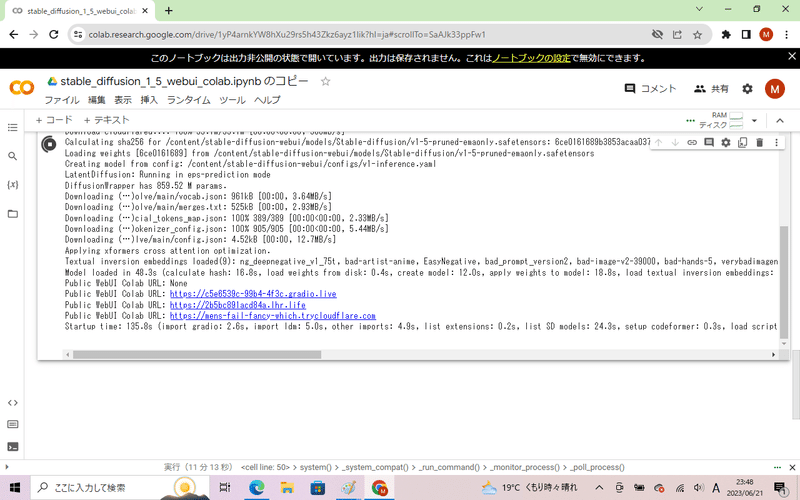Open the code snippets panel

pyautogui.click(x=13, y=403)
